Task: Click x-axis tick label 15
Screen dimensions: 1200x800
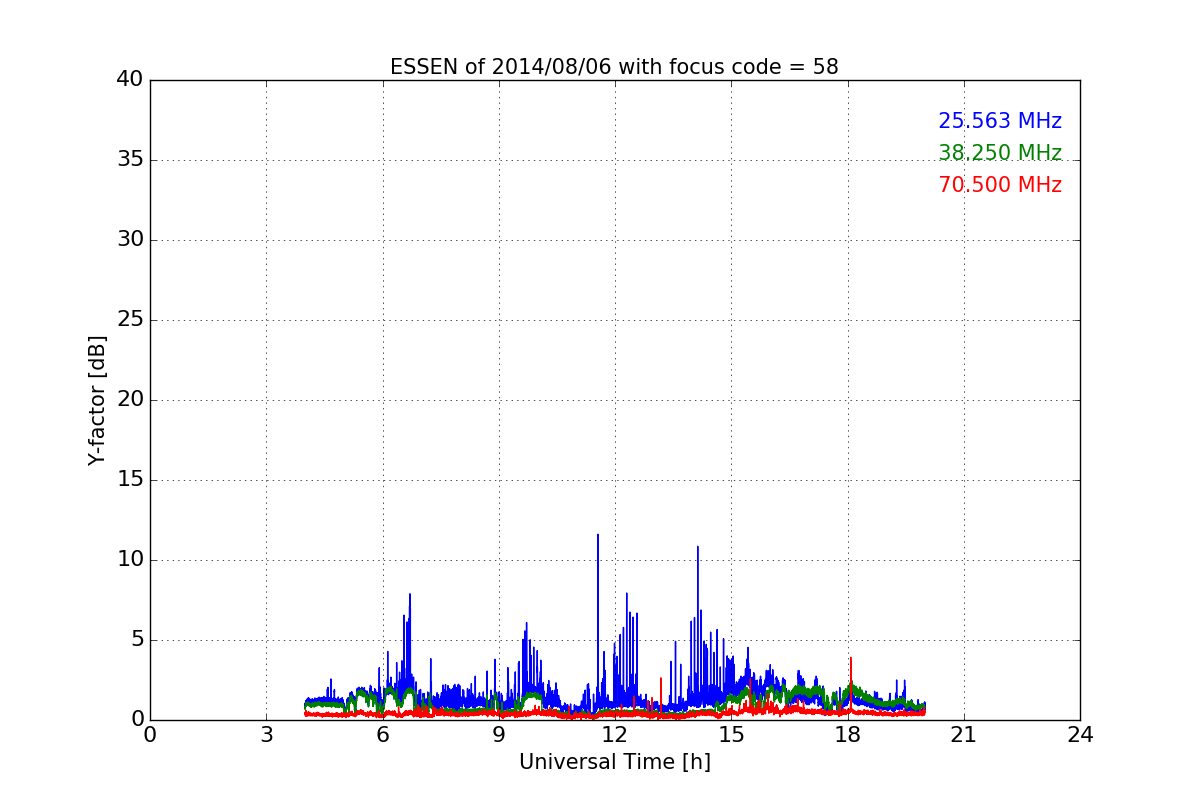Action: pos(731,735)
